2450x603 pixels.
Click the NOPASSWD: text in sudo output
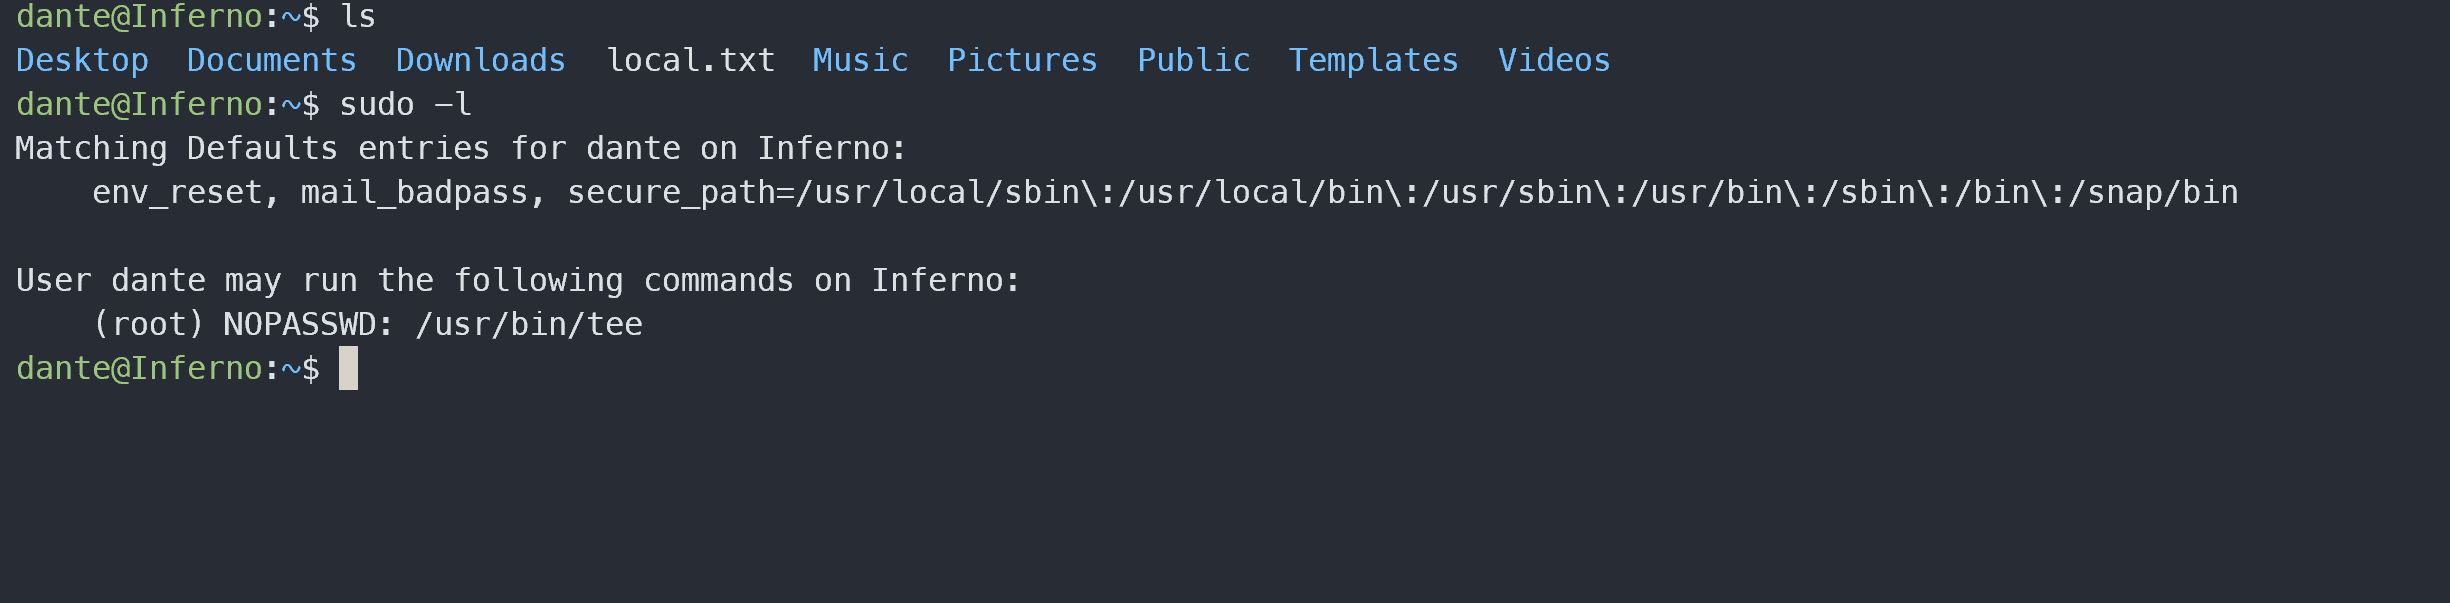point(309,324)
